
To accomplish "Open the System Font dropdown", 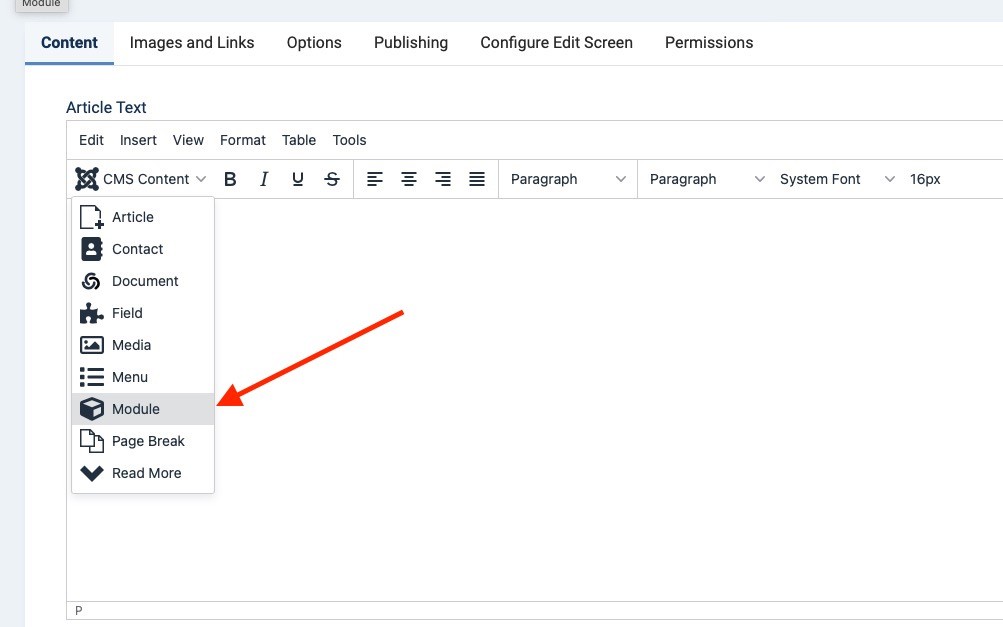I will (x=836, y=179).
